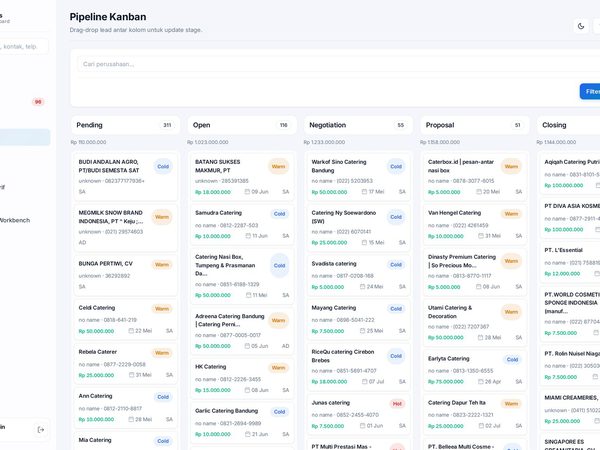This screenshot has height=450, width=600.
Task: Click calendar icon beside 17 Mei date
Action: [x=364, y=191]
